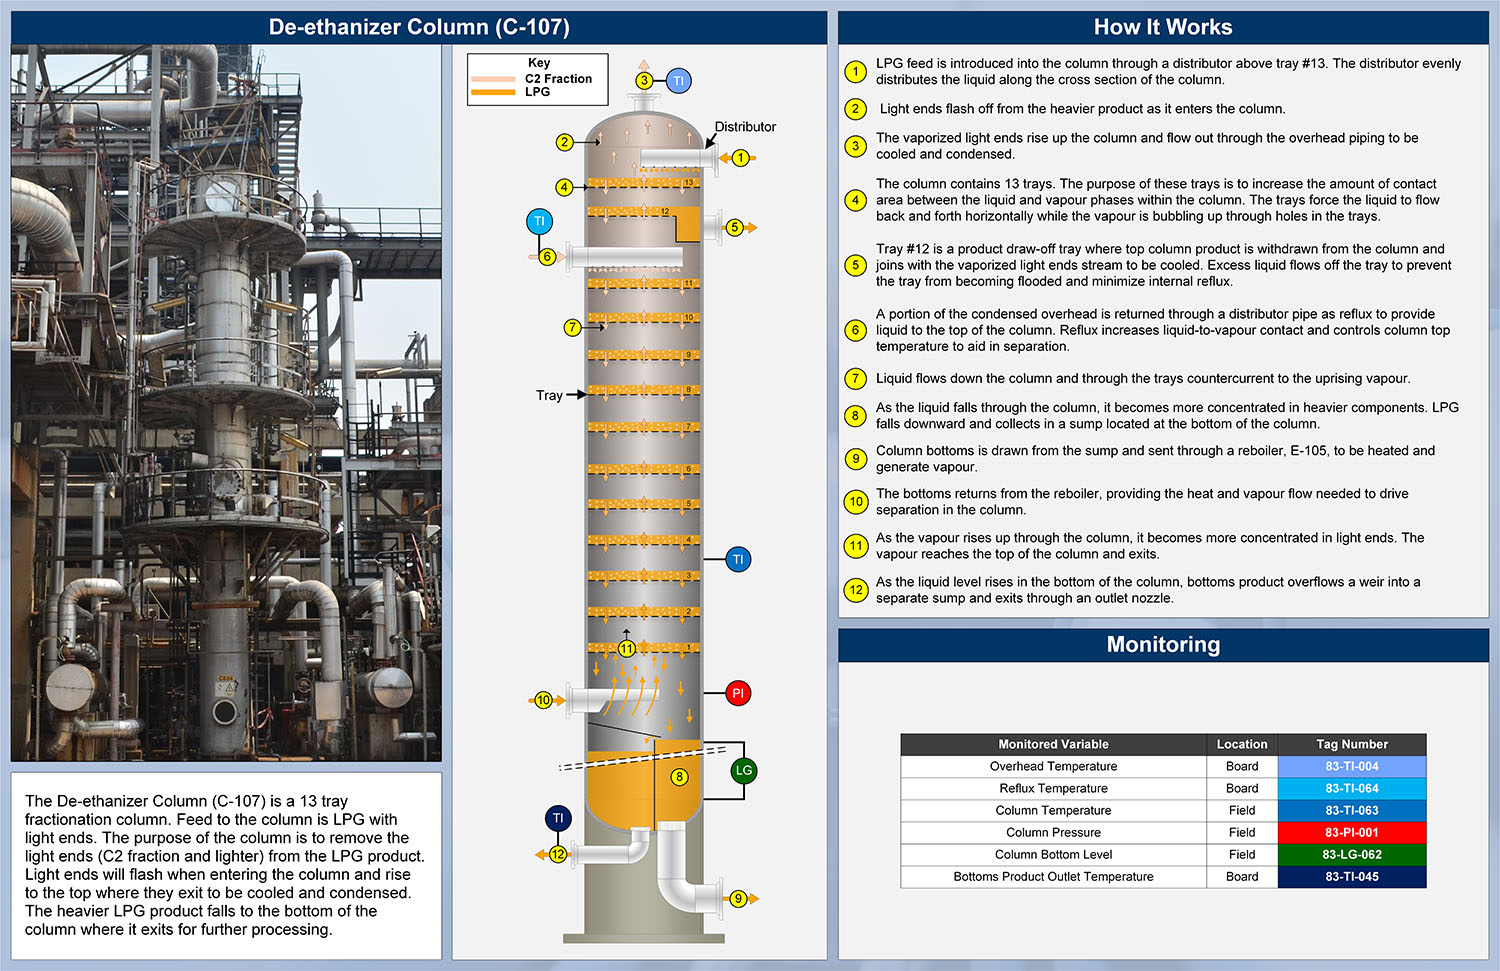
Task: Click marker 10 at the reboiler return inlet
Action: pyautogui.click(x=543, y=700)
